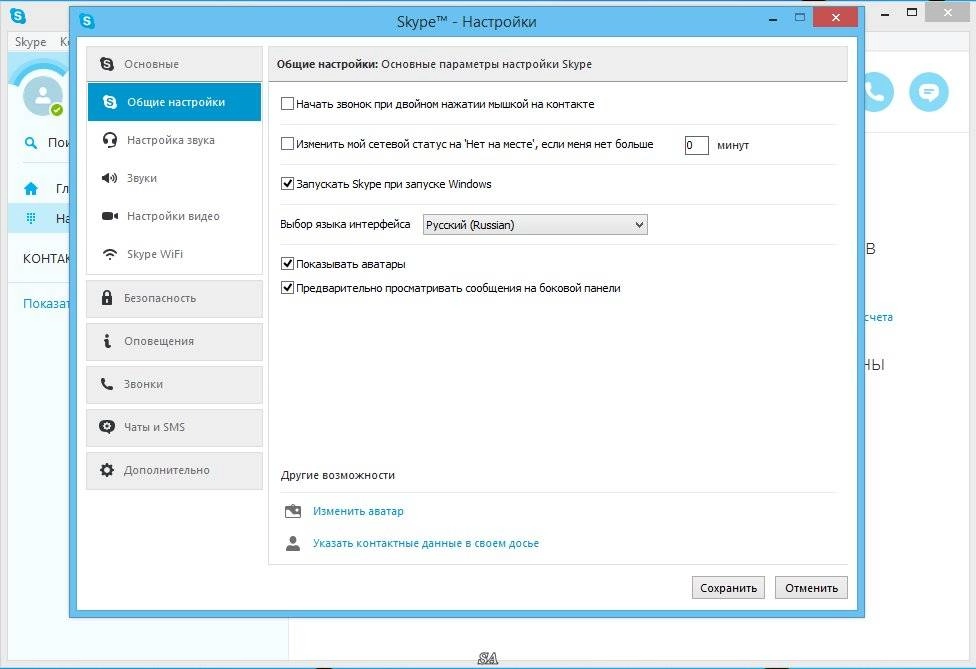Click the camera icon beside Настройки видео
976x669 pixels.
click(x=110, y=216)
